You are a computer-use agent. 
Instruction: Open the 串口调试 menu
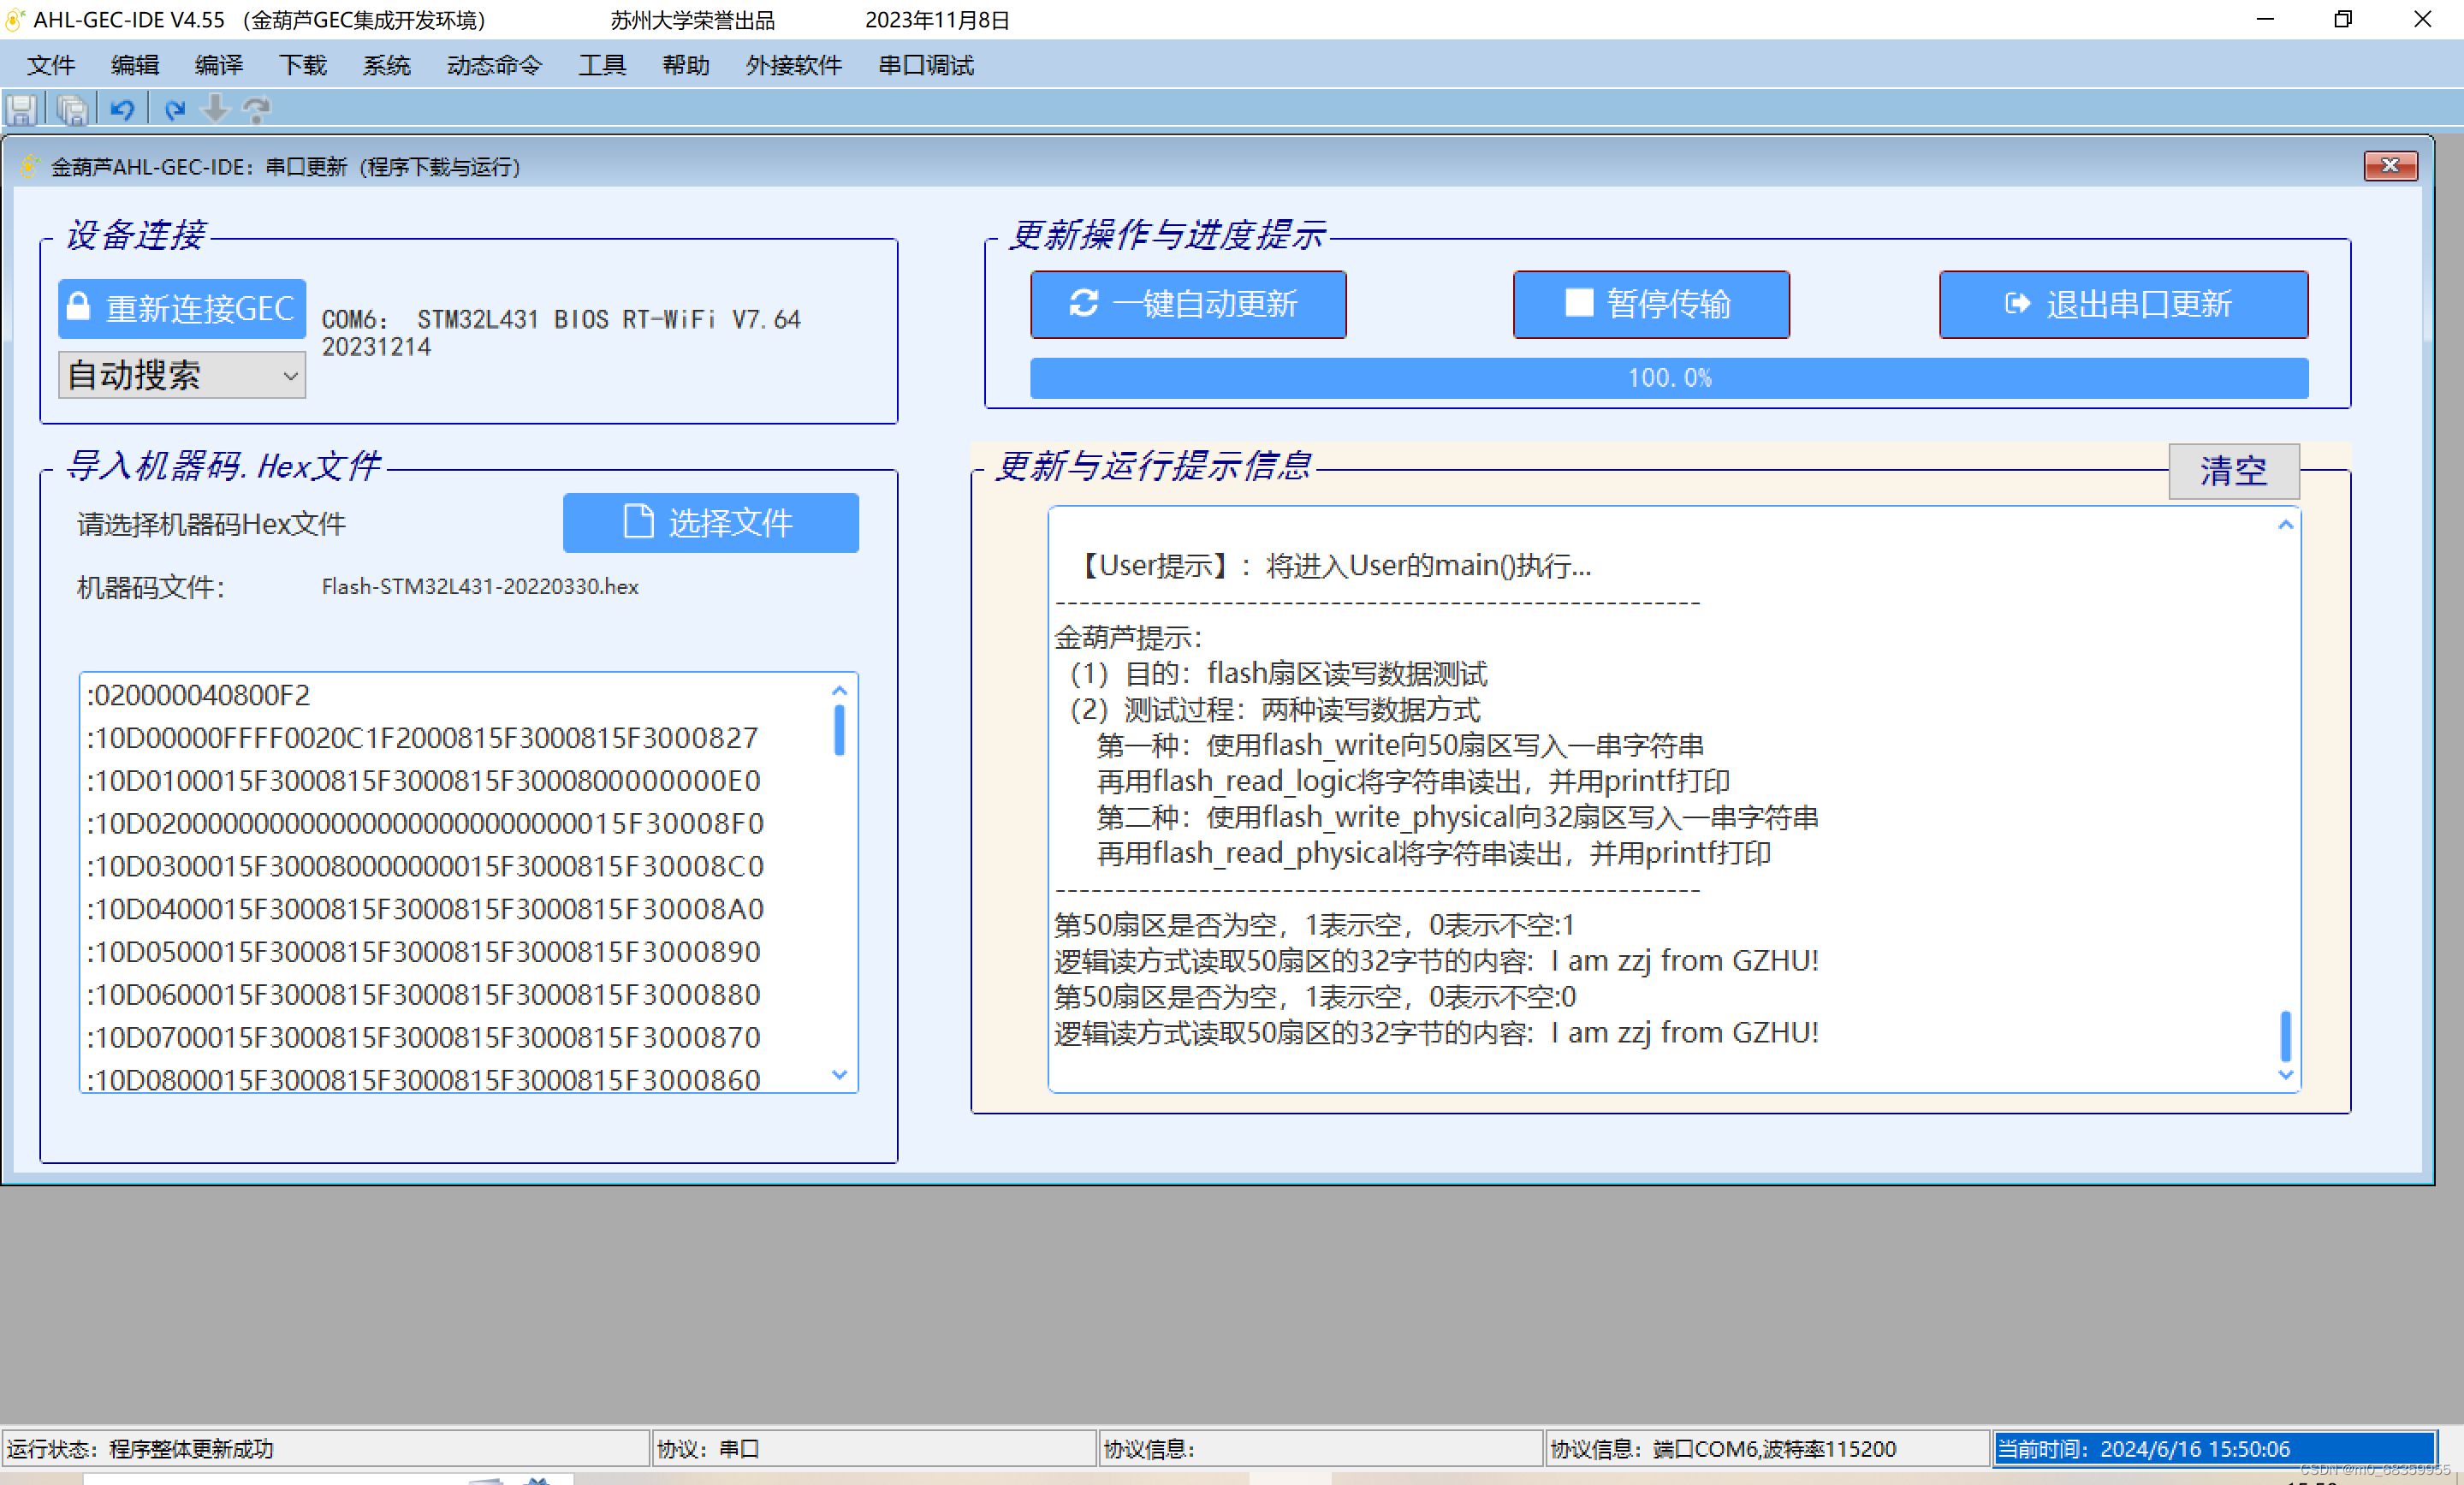point(925,66)
